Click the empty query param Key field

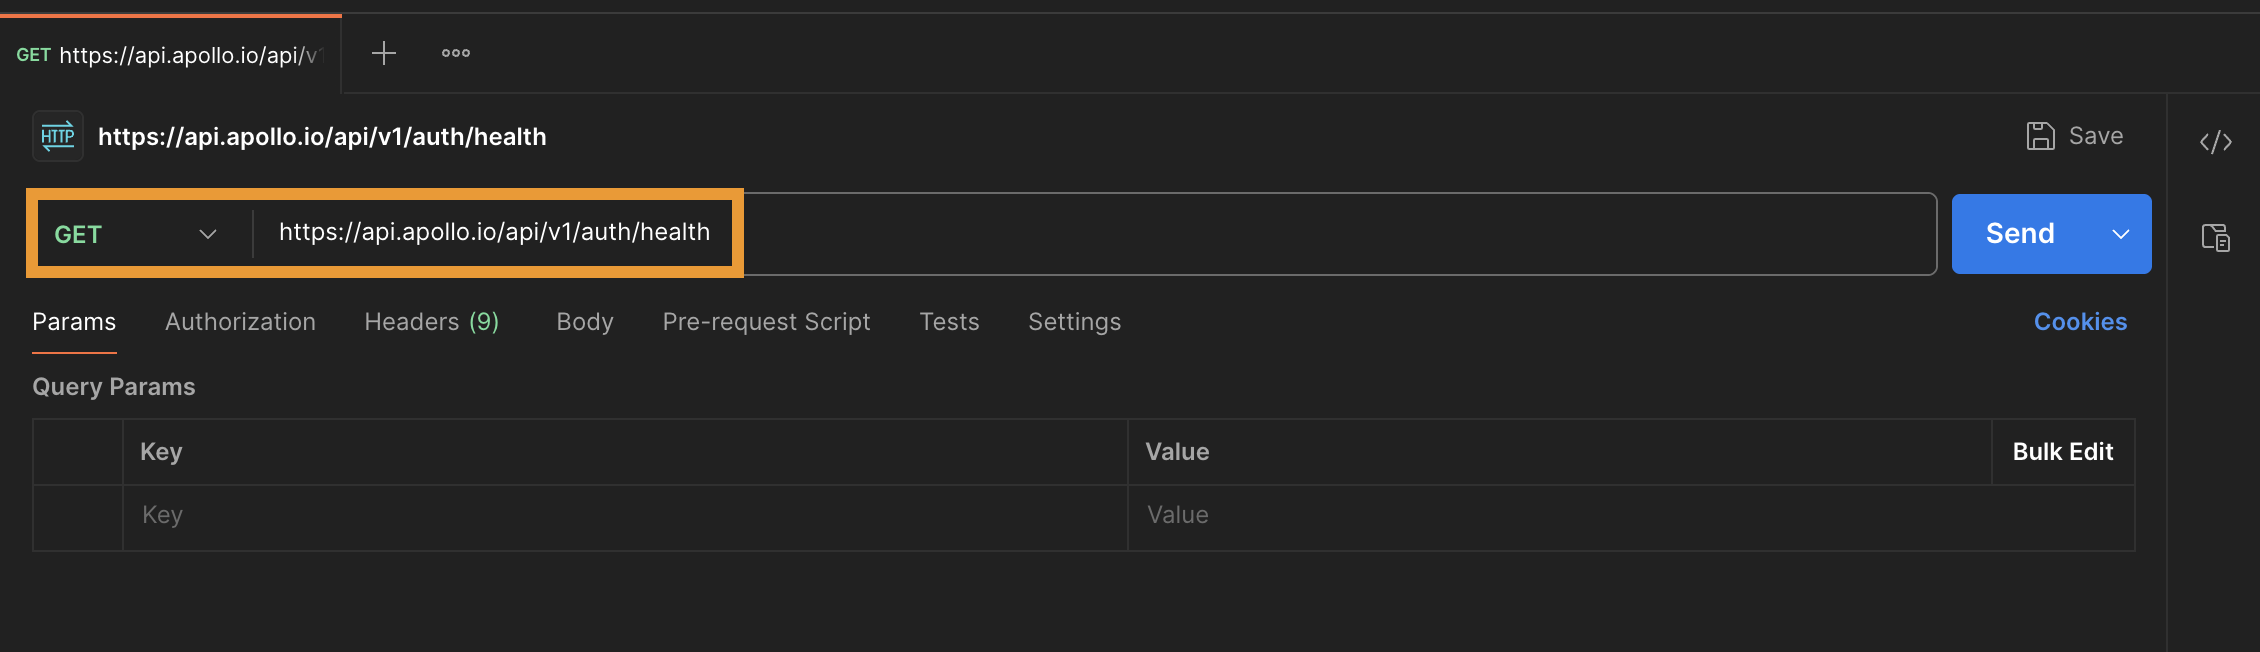point(625,517)
